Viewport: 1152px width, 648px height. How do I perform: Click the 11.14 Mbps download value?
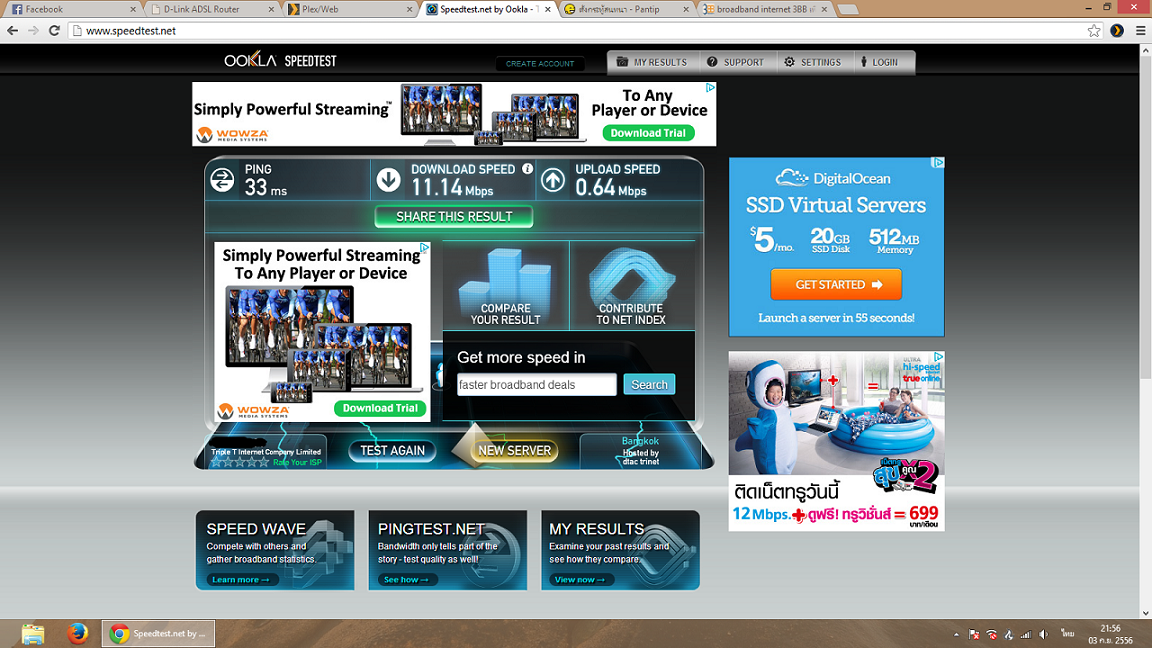pos(452,188)
